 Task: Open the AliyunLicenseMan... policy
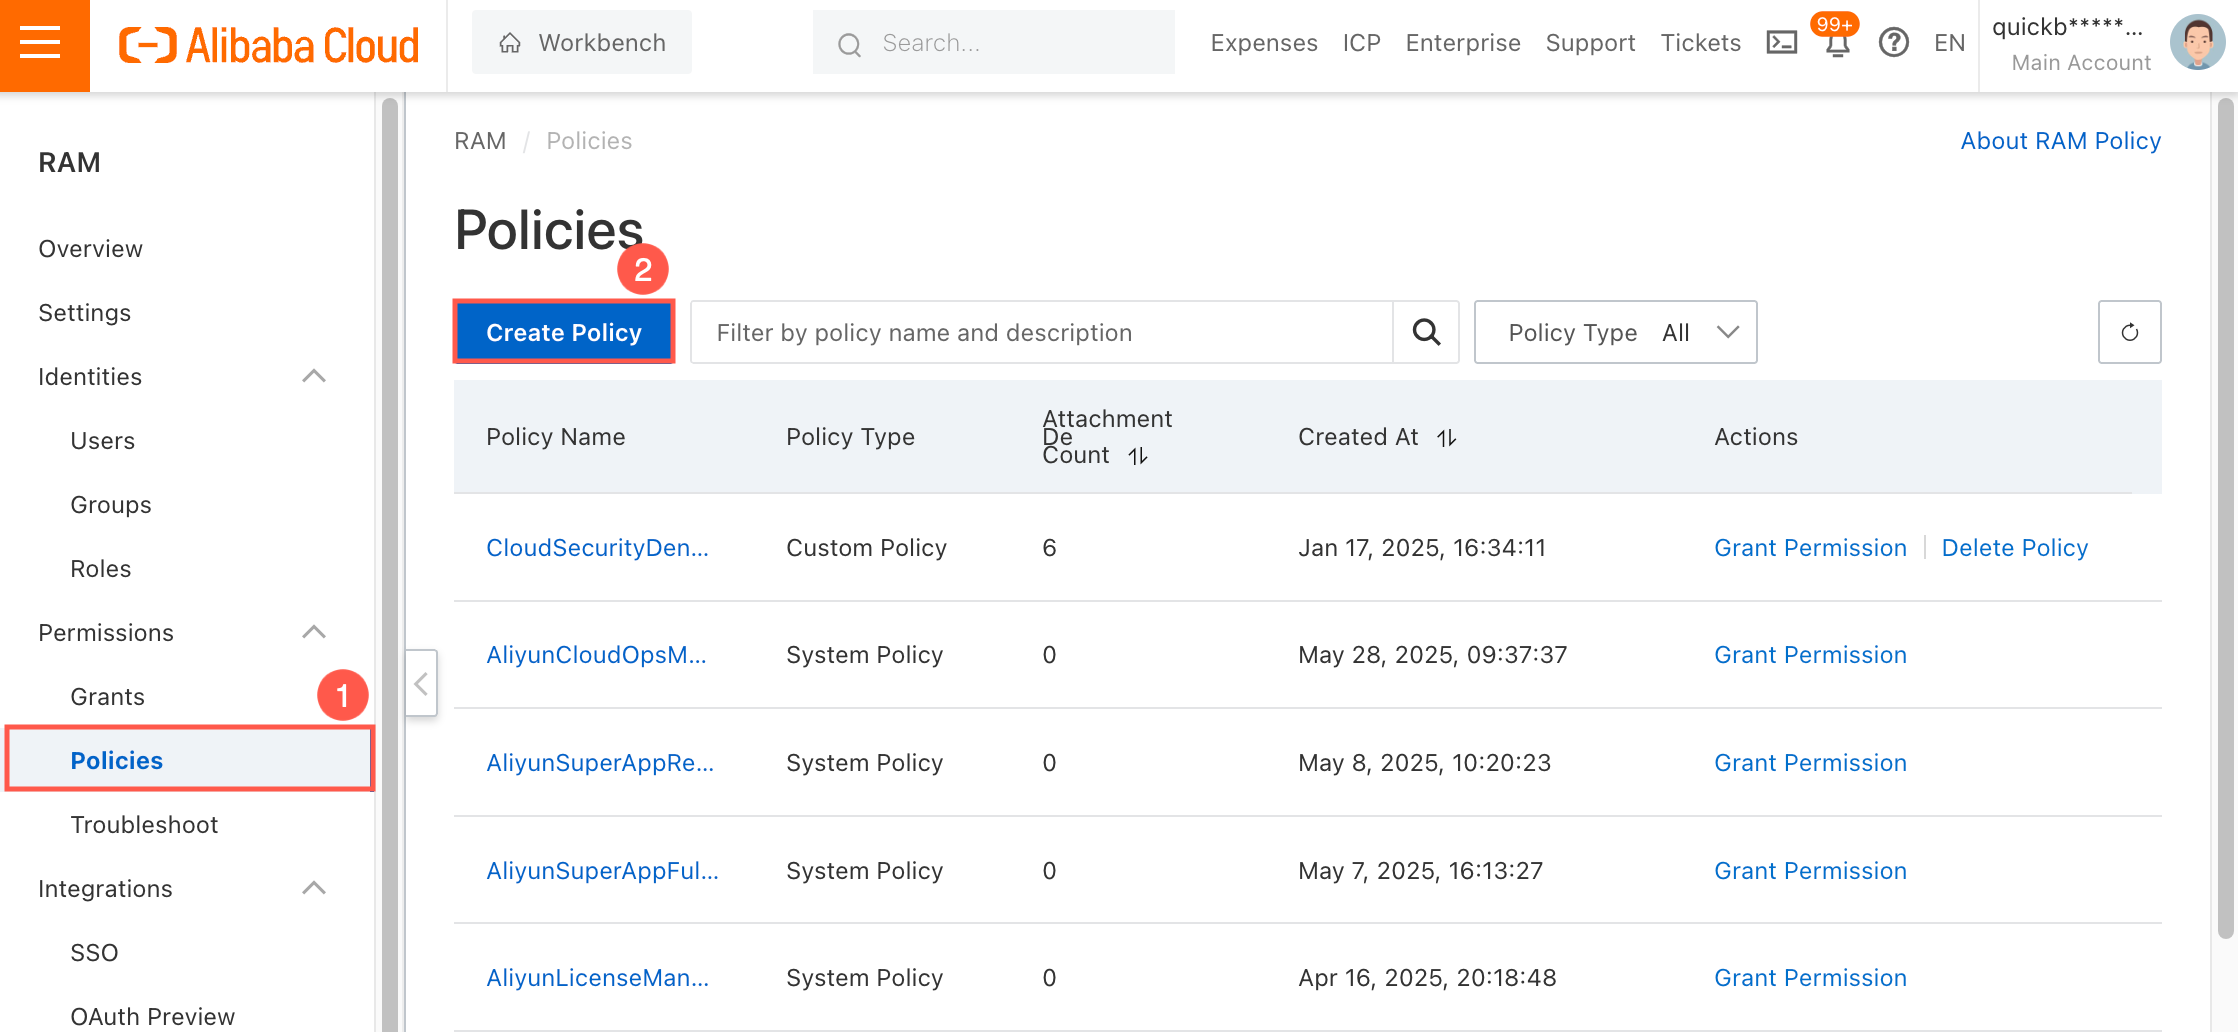tap(598, 978)
